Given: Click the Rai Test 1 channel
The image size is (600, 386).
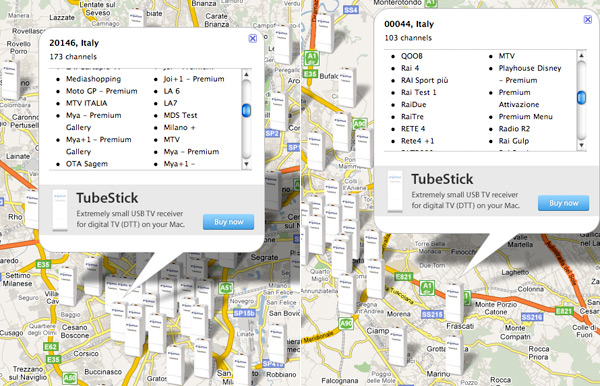Looking at the screenshot, I should [419, 92].
